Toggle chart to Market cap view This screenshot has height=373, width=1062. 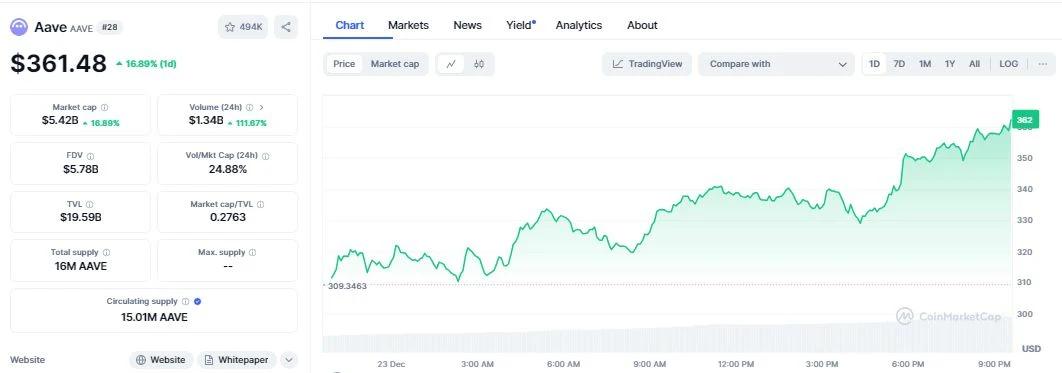pos(395,64)
